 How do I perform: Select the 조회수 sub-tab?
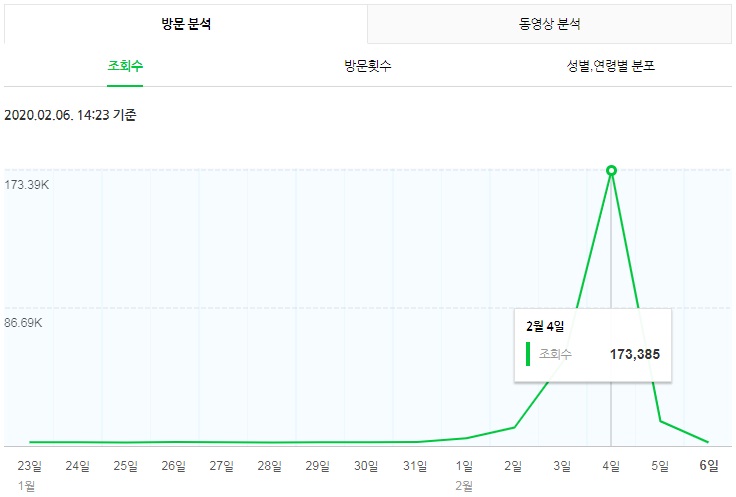[125, 67]
